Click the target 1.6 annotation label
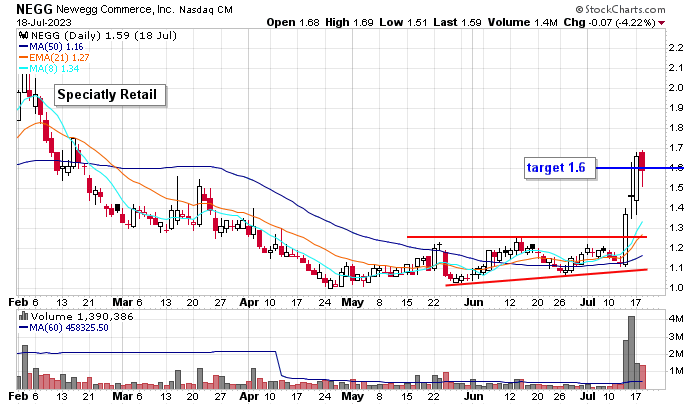Image resolution: width=700 pixels, height=405 pixels. click(x=560, y=167)
